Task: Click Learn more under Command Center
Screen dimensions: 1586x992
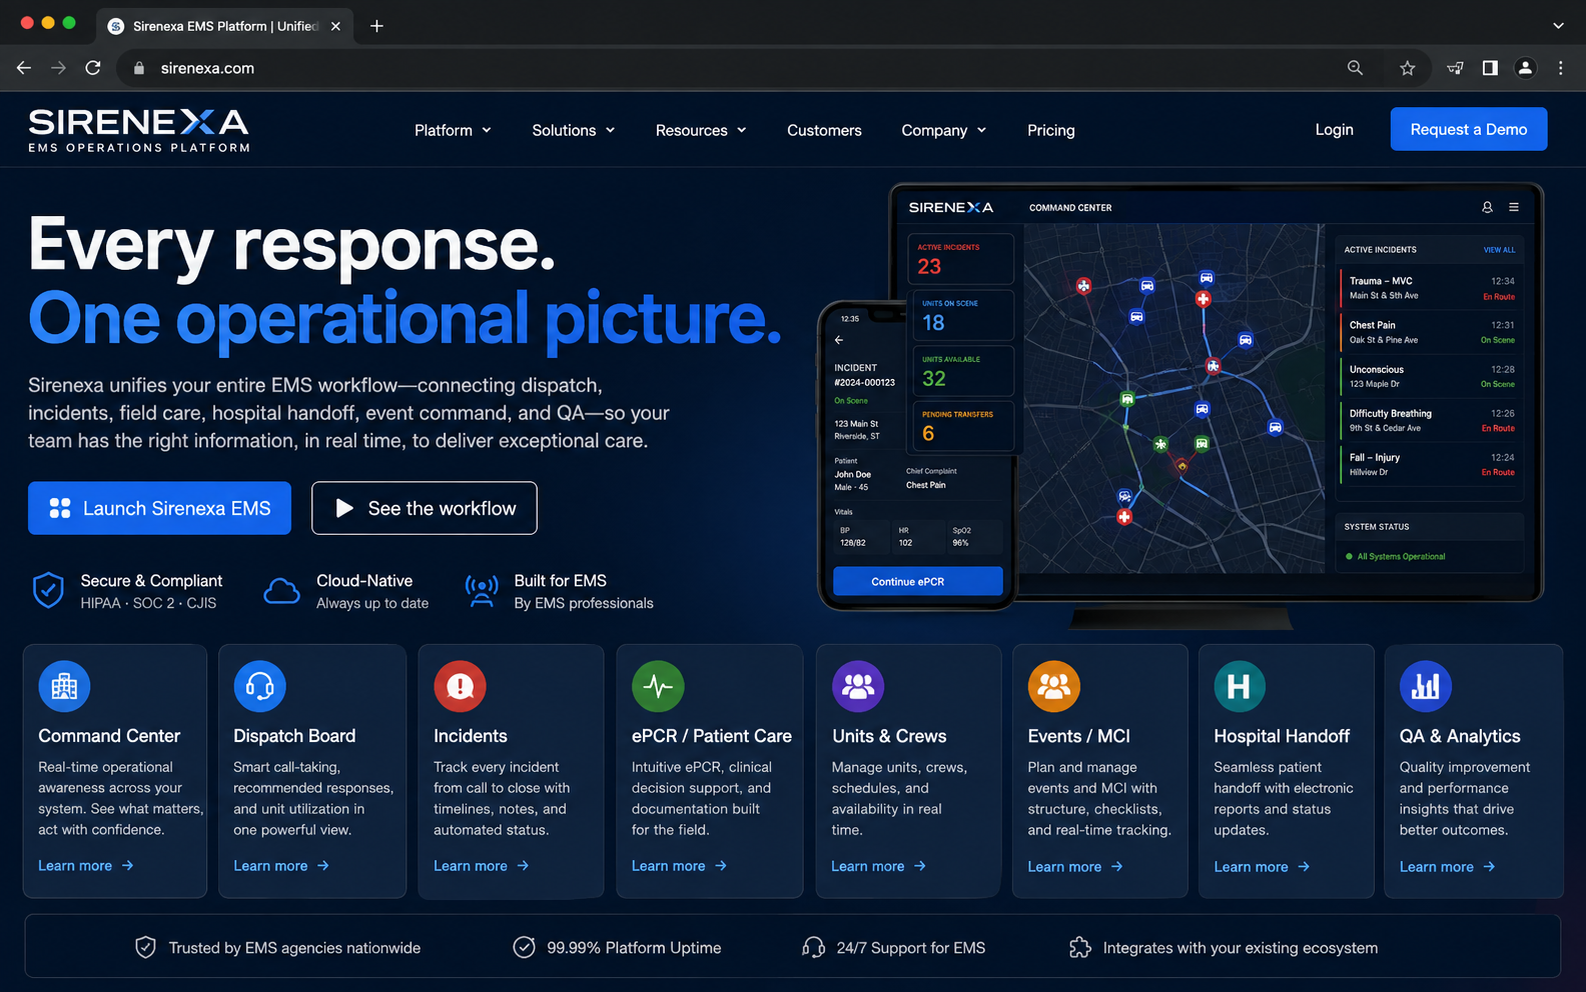Action: click(86, 866)
